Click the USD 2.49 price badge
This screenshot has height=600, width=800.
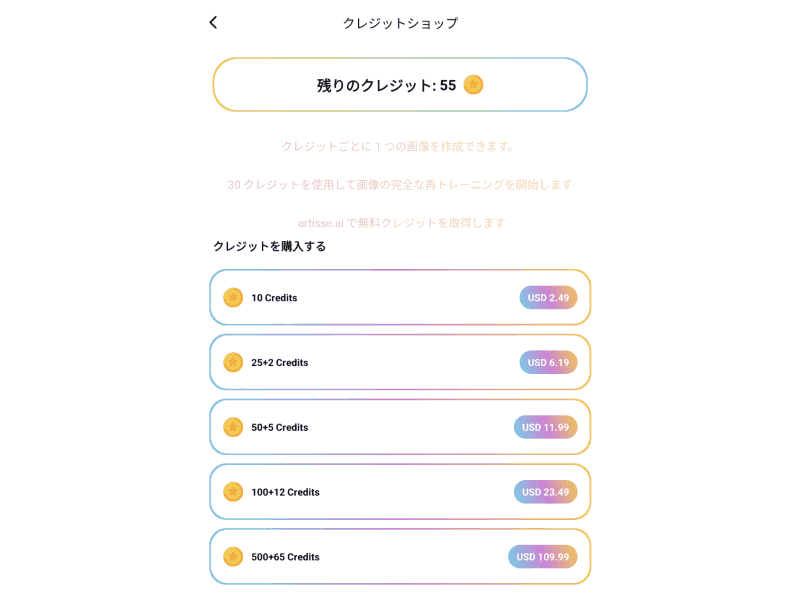pos(547,297)
